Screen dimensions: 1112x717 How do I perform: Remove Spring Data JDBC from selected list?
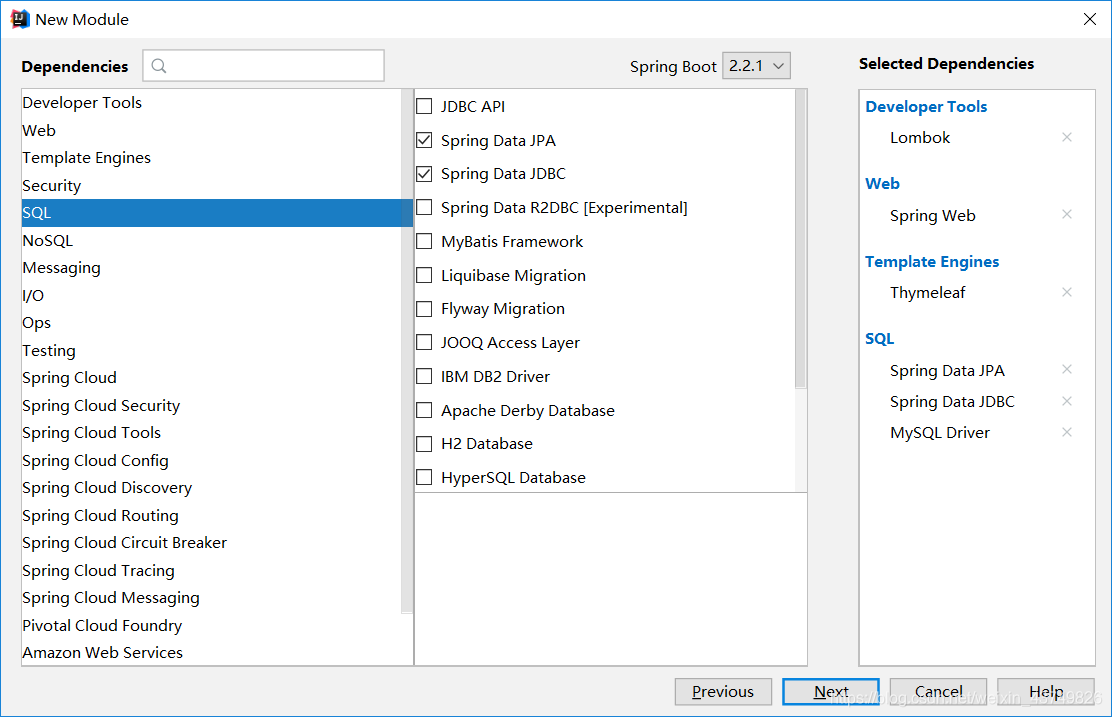click(1067, 401)
